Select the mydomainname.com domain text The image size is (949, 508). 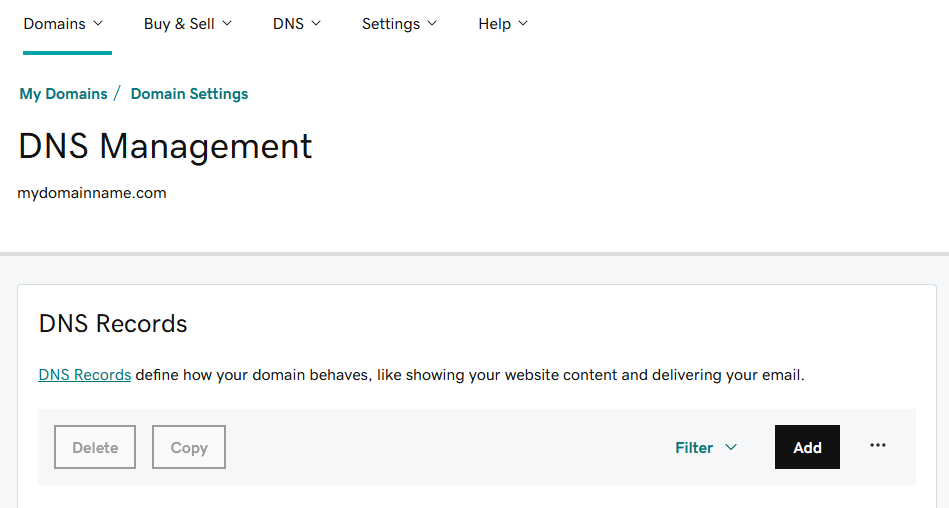pyautogui.click(x=92, y=193)
